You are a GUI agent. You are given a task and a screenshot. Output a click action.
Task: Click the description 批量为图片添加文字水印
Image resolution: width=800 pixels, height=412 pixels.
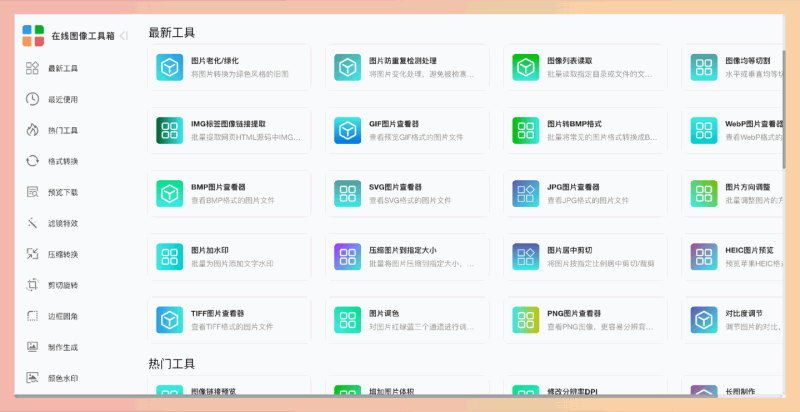(x=232, y=264)
